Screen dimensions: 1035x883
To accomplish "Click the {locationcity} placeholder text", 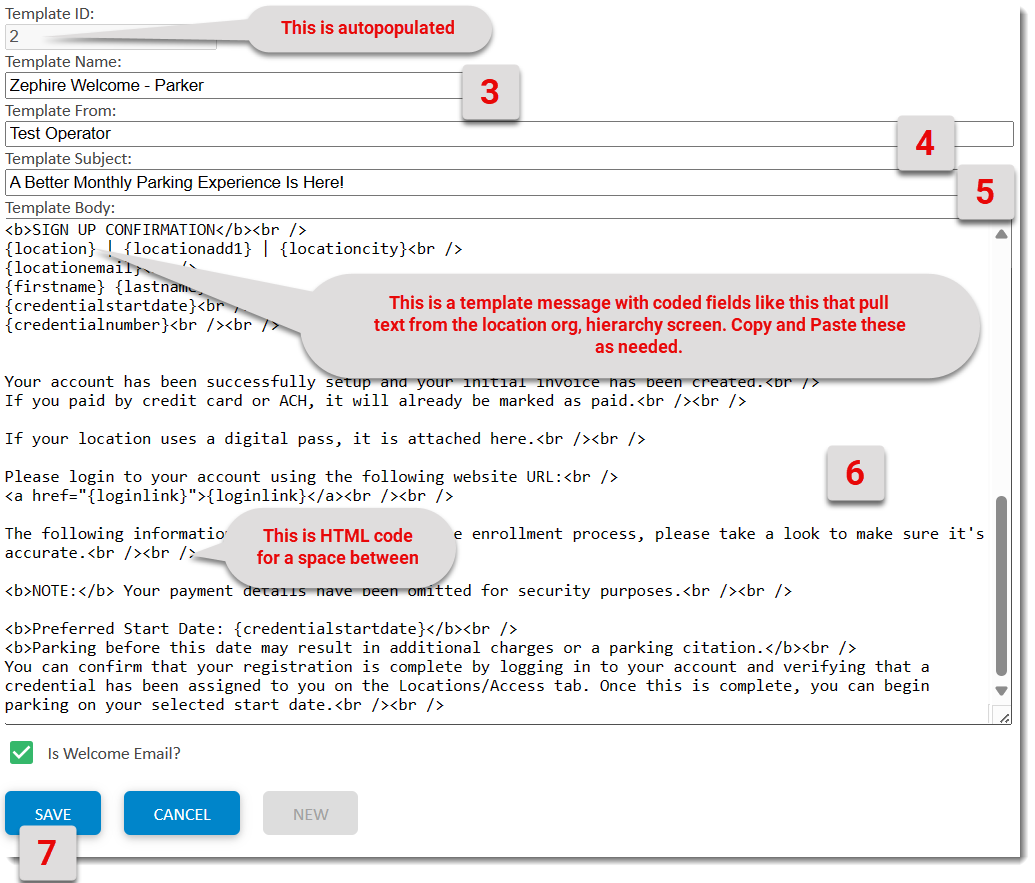I will coord(343,249).
